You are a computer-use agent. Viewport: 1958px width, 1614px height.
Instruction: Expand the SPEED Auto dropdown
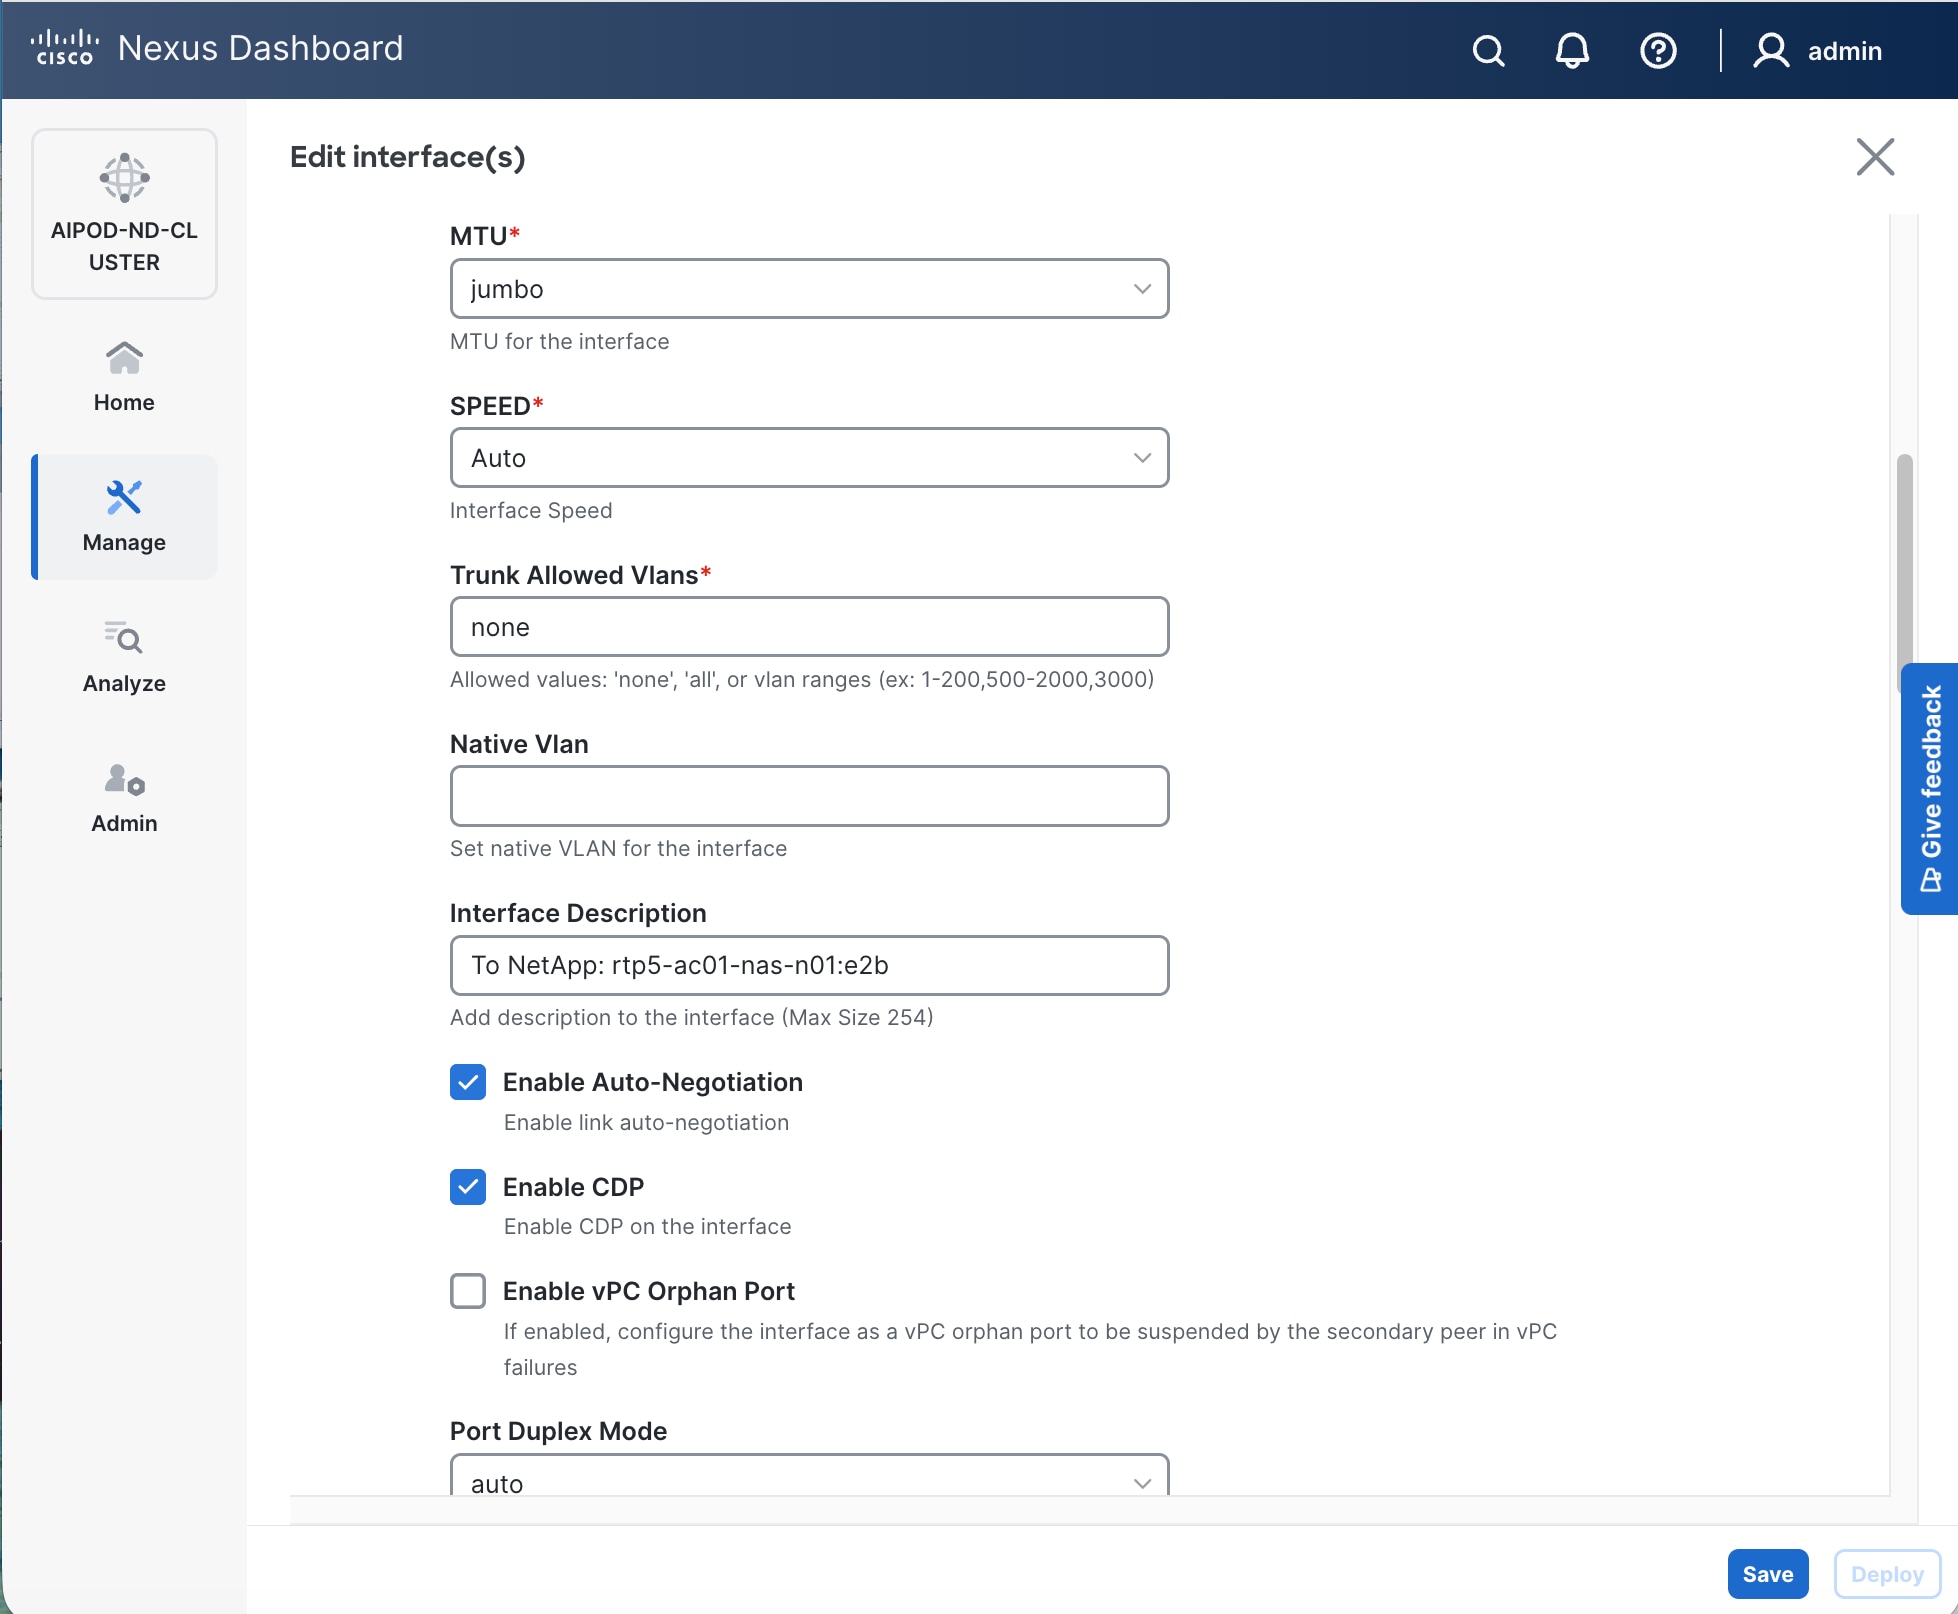tap(809, 458)
